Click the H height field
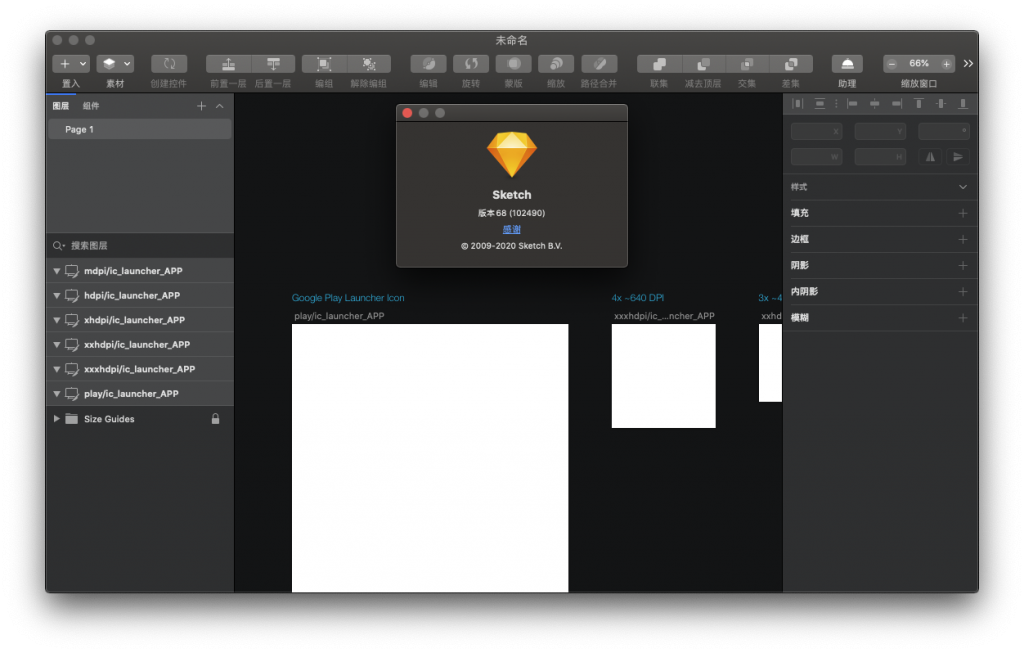1024x653 pixels. coord(880,157)
